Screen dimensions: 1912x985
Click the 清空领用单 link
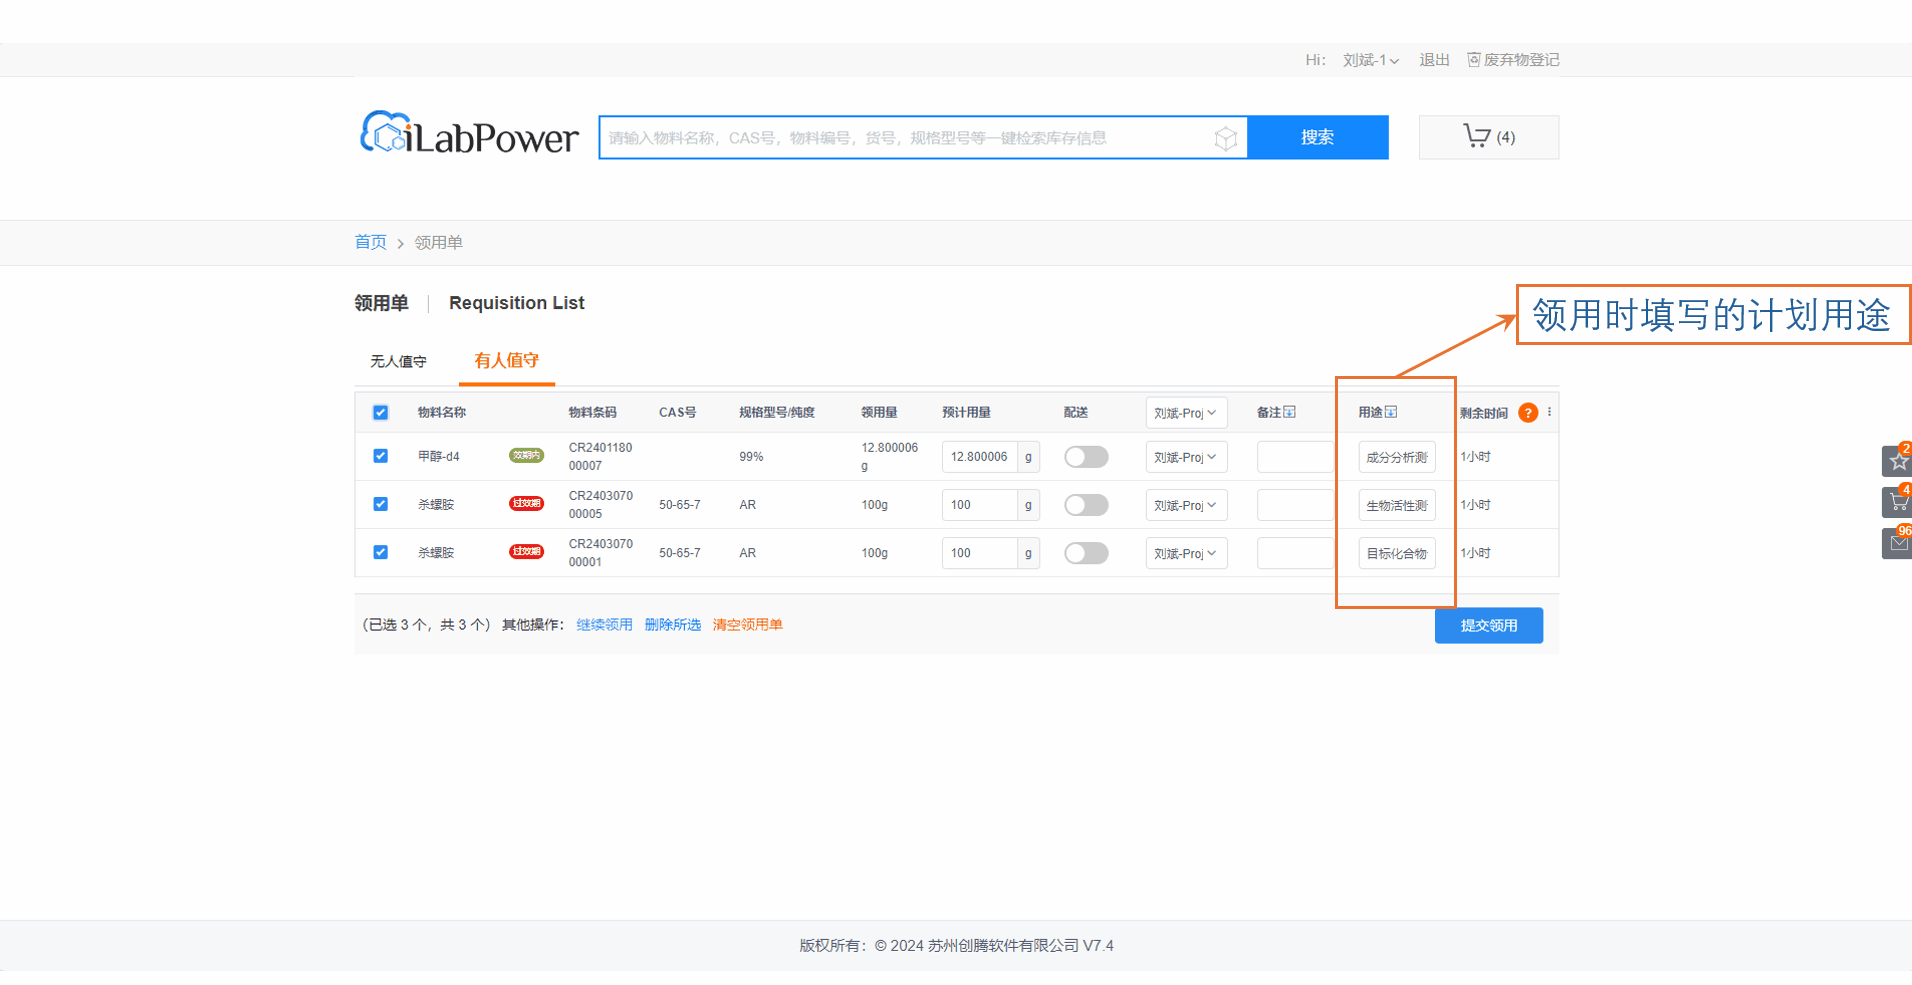point(747,625)
